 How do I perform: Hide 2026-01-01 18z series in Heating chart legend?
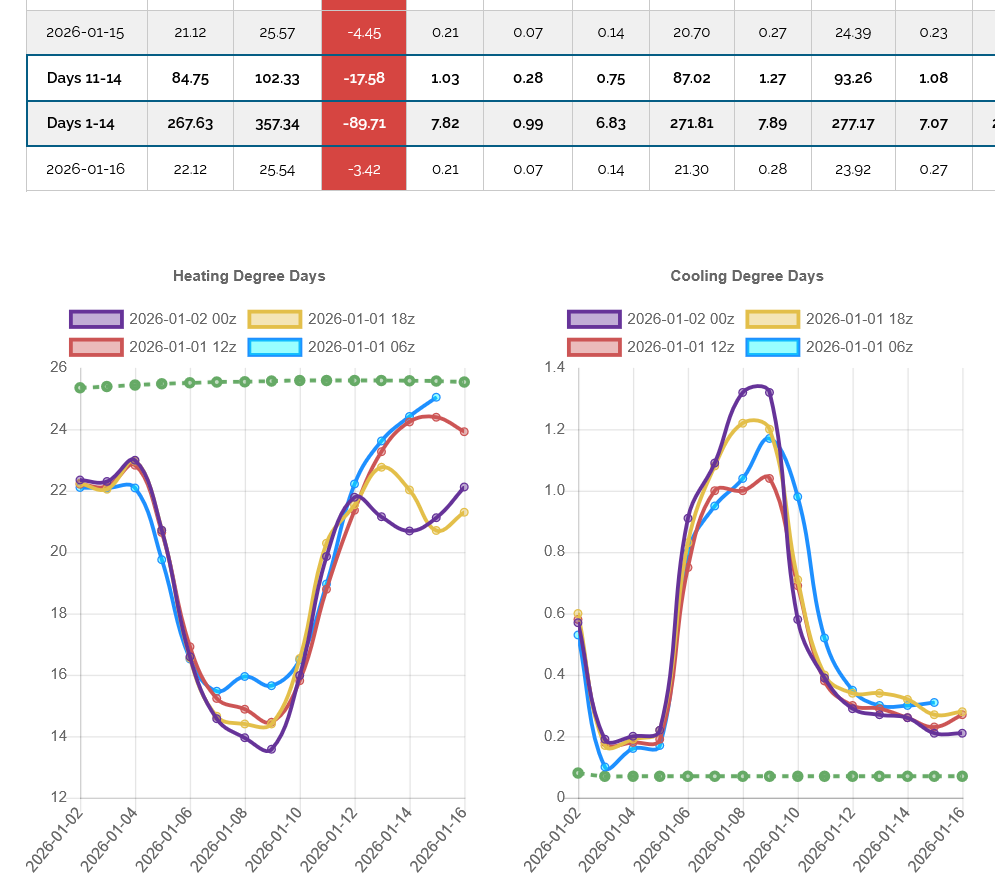pyautogui.click(x=361, y=319)
